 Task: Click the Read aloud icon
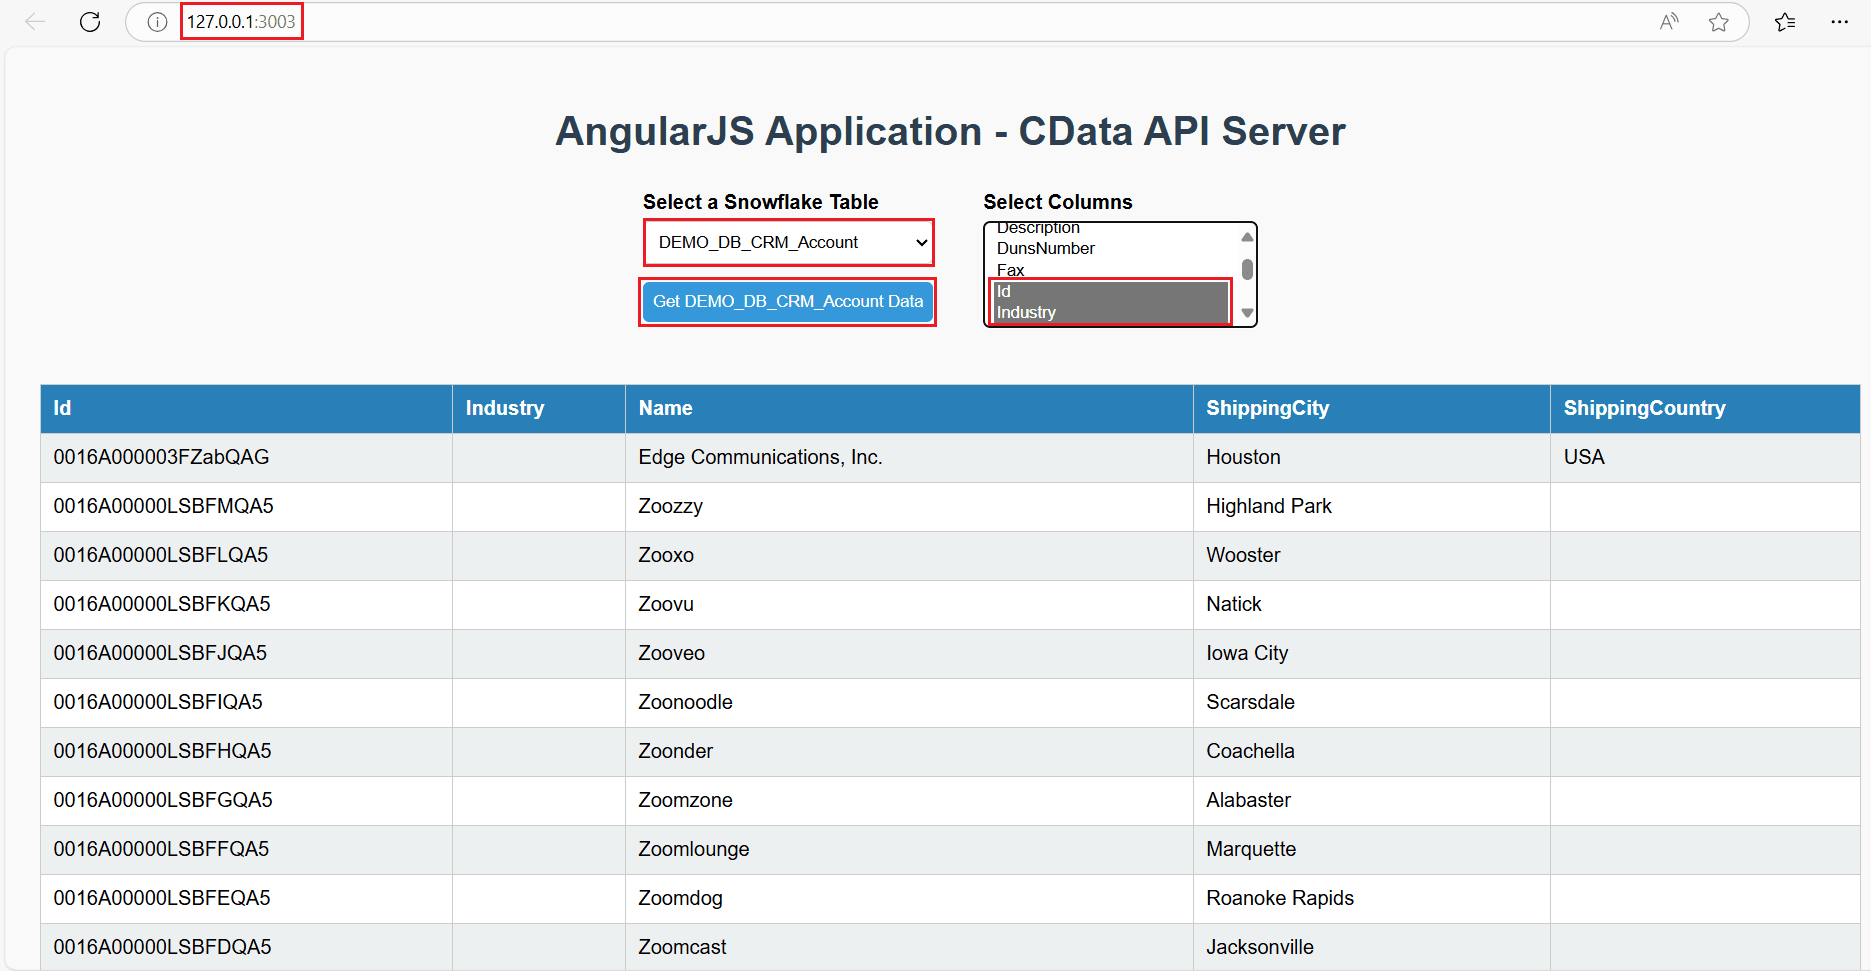point(1668,22)
